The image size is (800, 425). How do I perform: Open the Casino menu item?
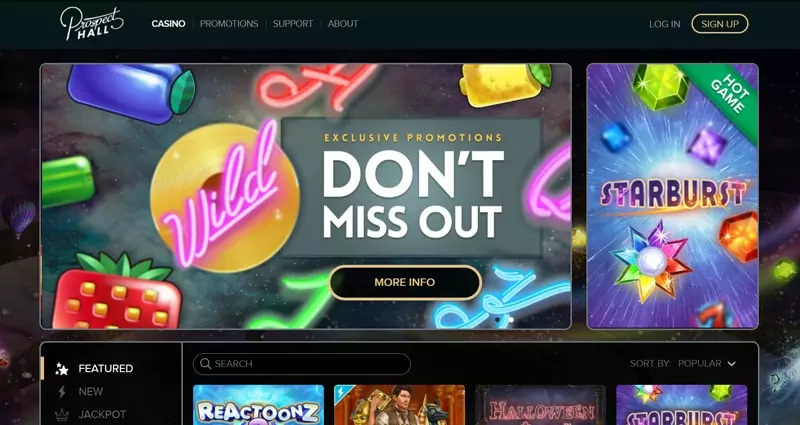pyautogui.click(x=168, y=24)
